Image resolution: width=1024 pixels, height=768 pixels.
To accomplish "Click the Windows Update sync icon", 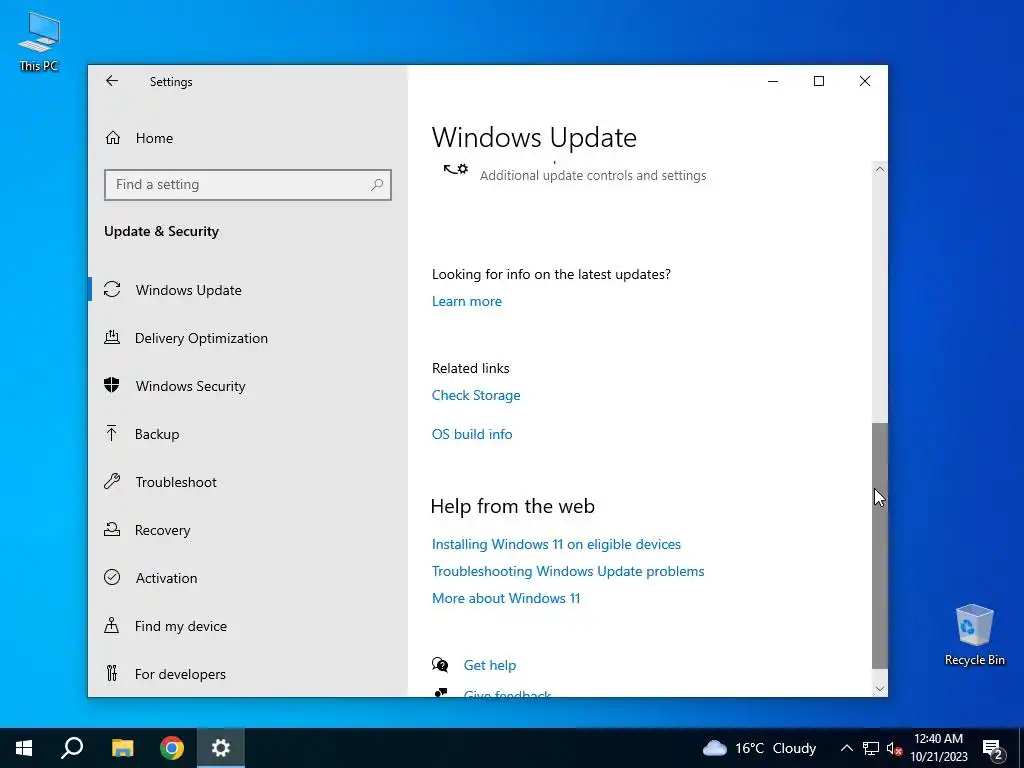I will [112, 289].
